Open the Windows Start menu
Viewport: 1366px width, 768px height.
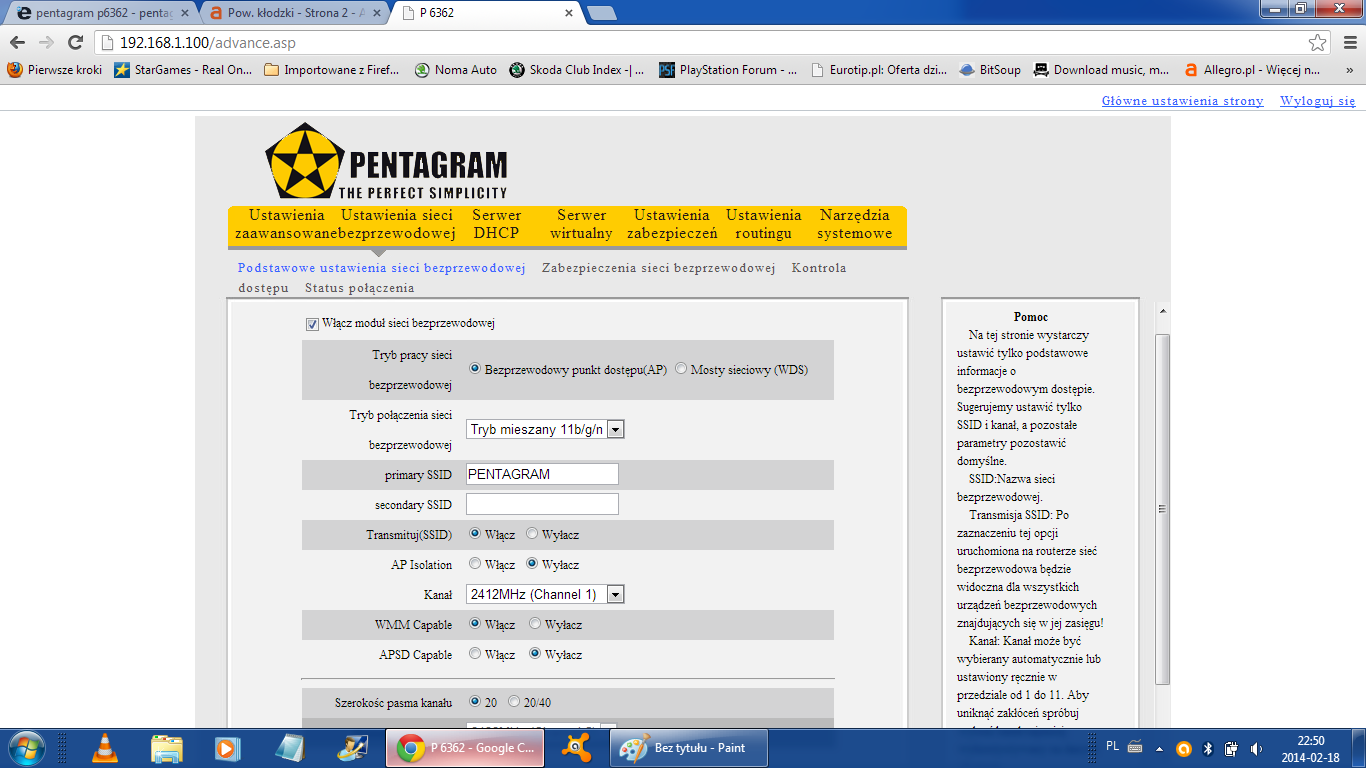tap(25, 748)
